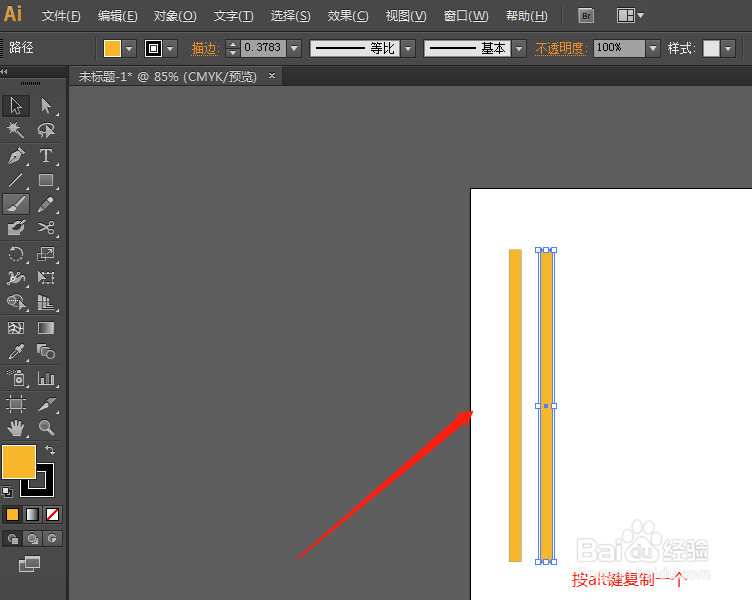Select the Gradient tool
Screen dimensions: 752x600
(46, 328)
